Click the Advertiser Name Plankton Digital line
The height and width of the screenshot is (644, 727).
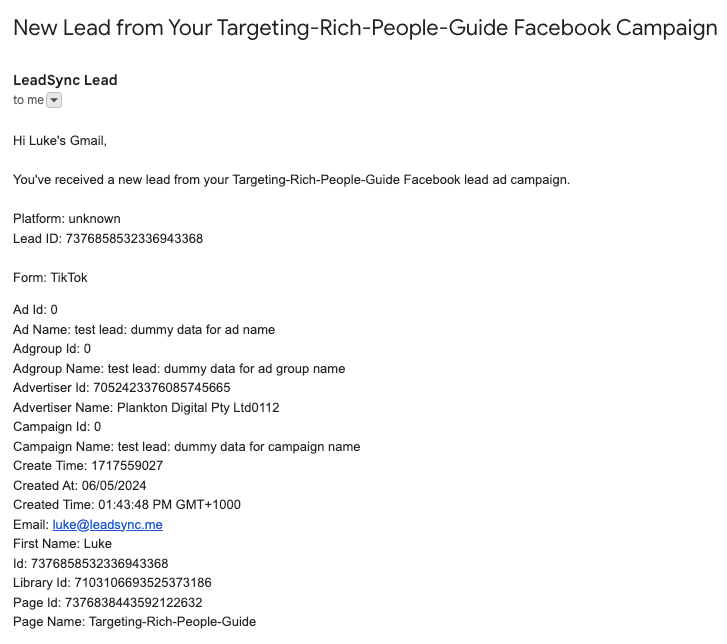click(146, 407)
